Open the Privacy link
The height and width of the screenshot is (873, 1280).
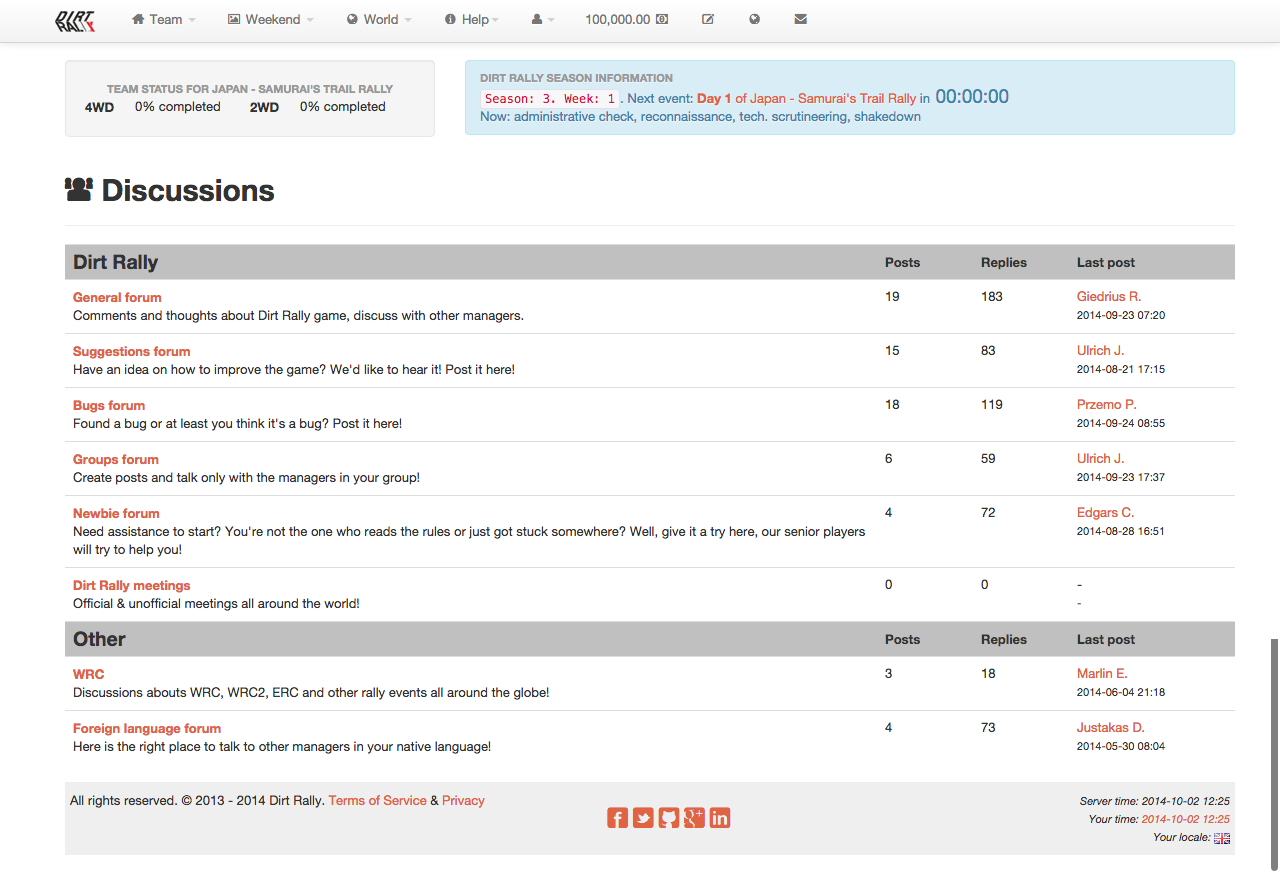[x=463, y=800]
